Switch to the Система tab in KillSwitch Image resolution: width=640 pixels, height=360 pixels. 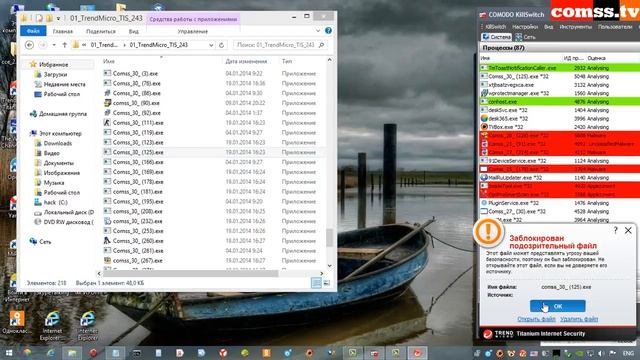tap(496, 37)
